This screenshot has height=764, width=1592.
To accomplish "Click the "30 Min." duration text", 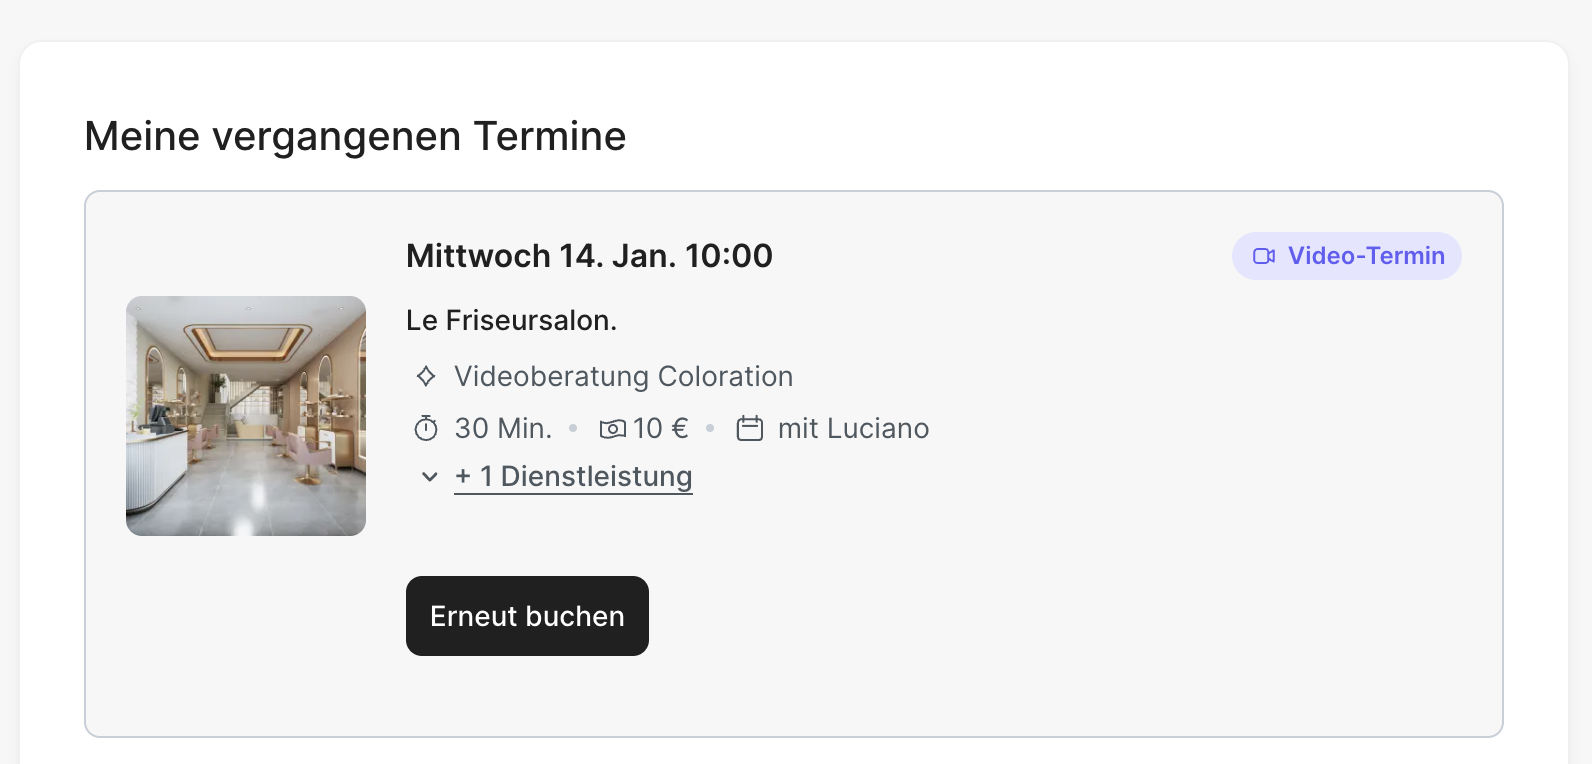I will click(x=503, y=429).
